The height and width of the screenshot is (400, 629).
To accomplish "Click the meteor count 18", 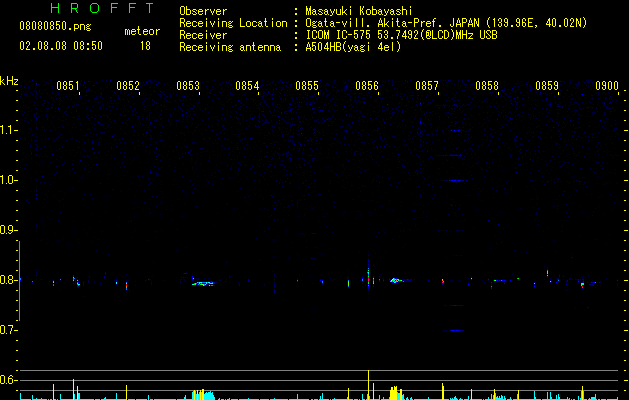I will click(x=145, y=46).
